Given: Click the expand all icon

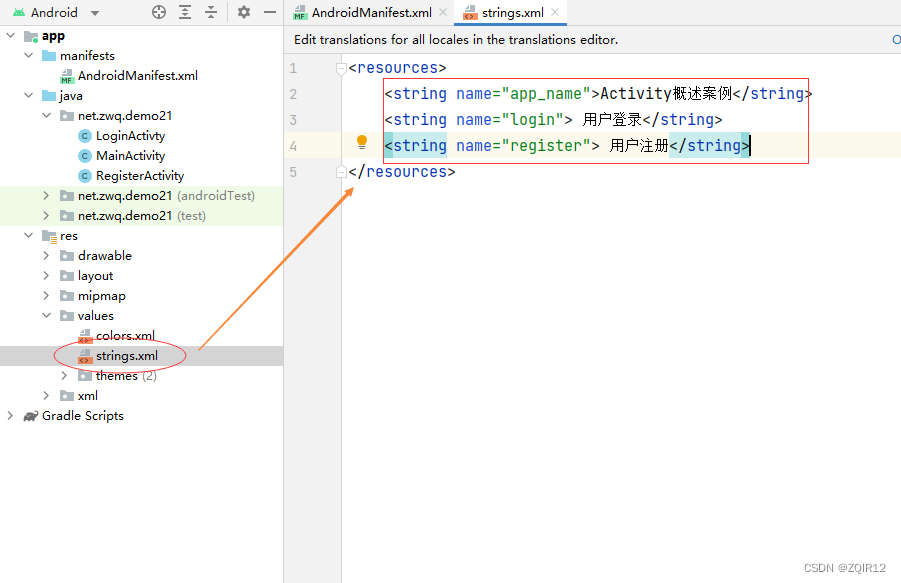Looking at the screenshot, I should tap(185, 12).
